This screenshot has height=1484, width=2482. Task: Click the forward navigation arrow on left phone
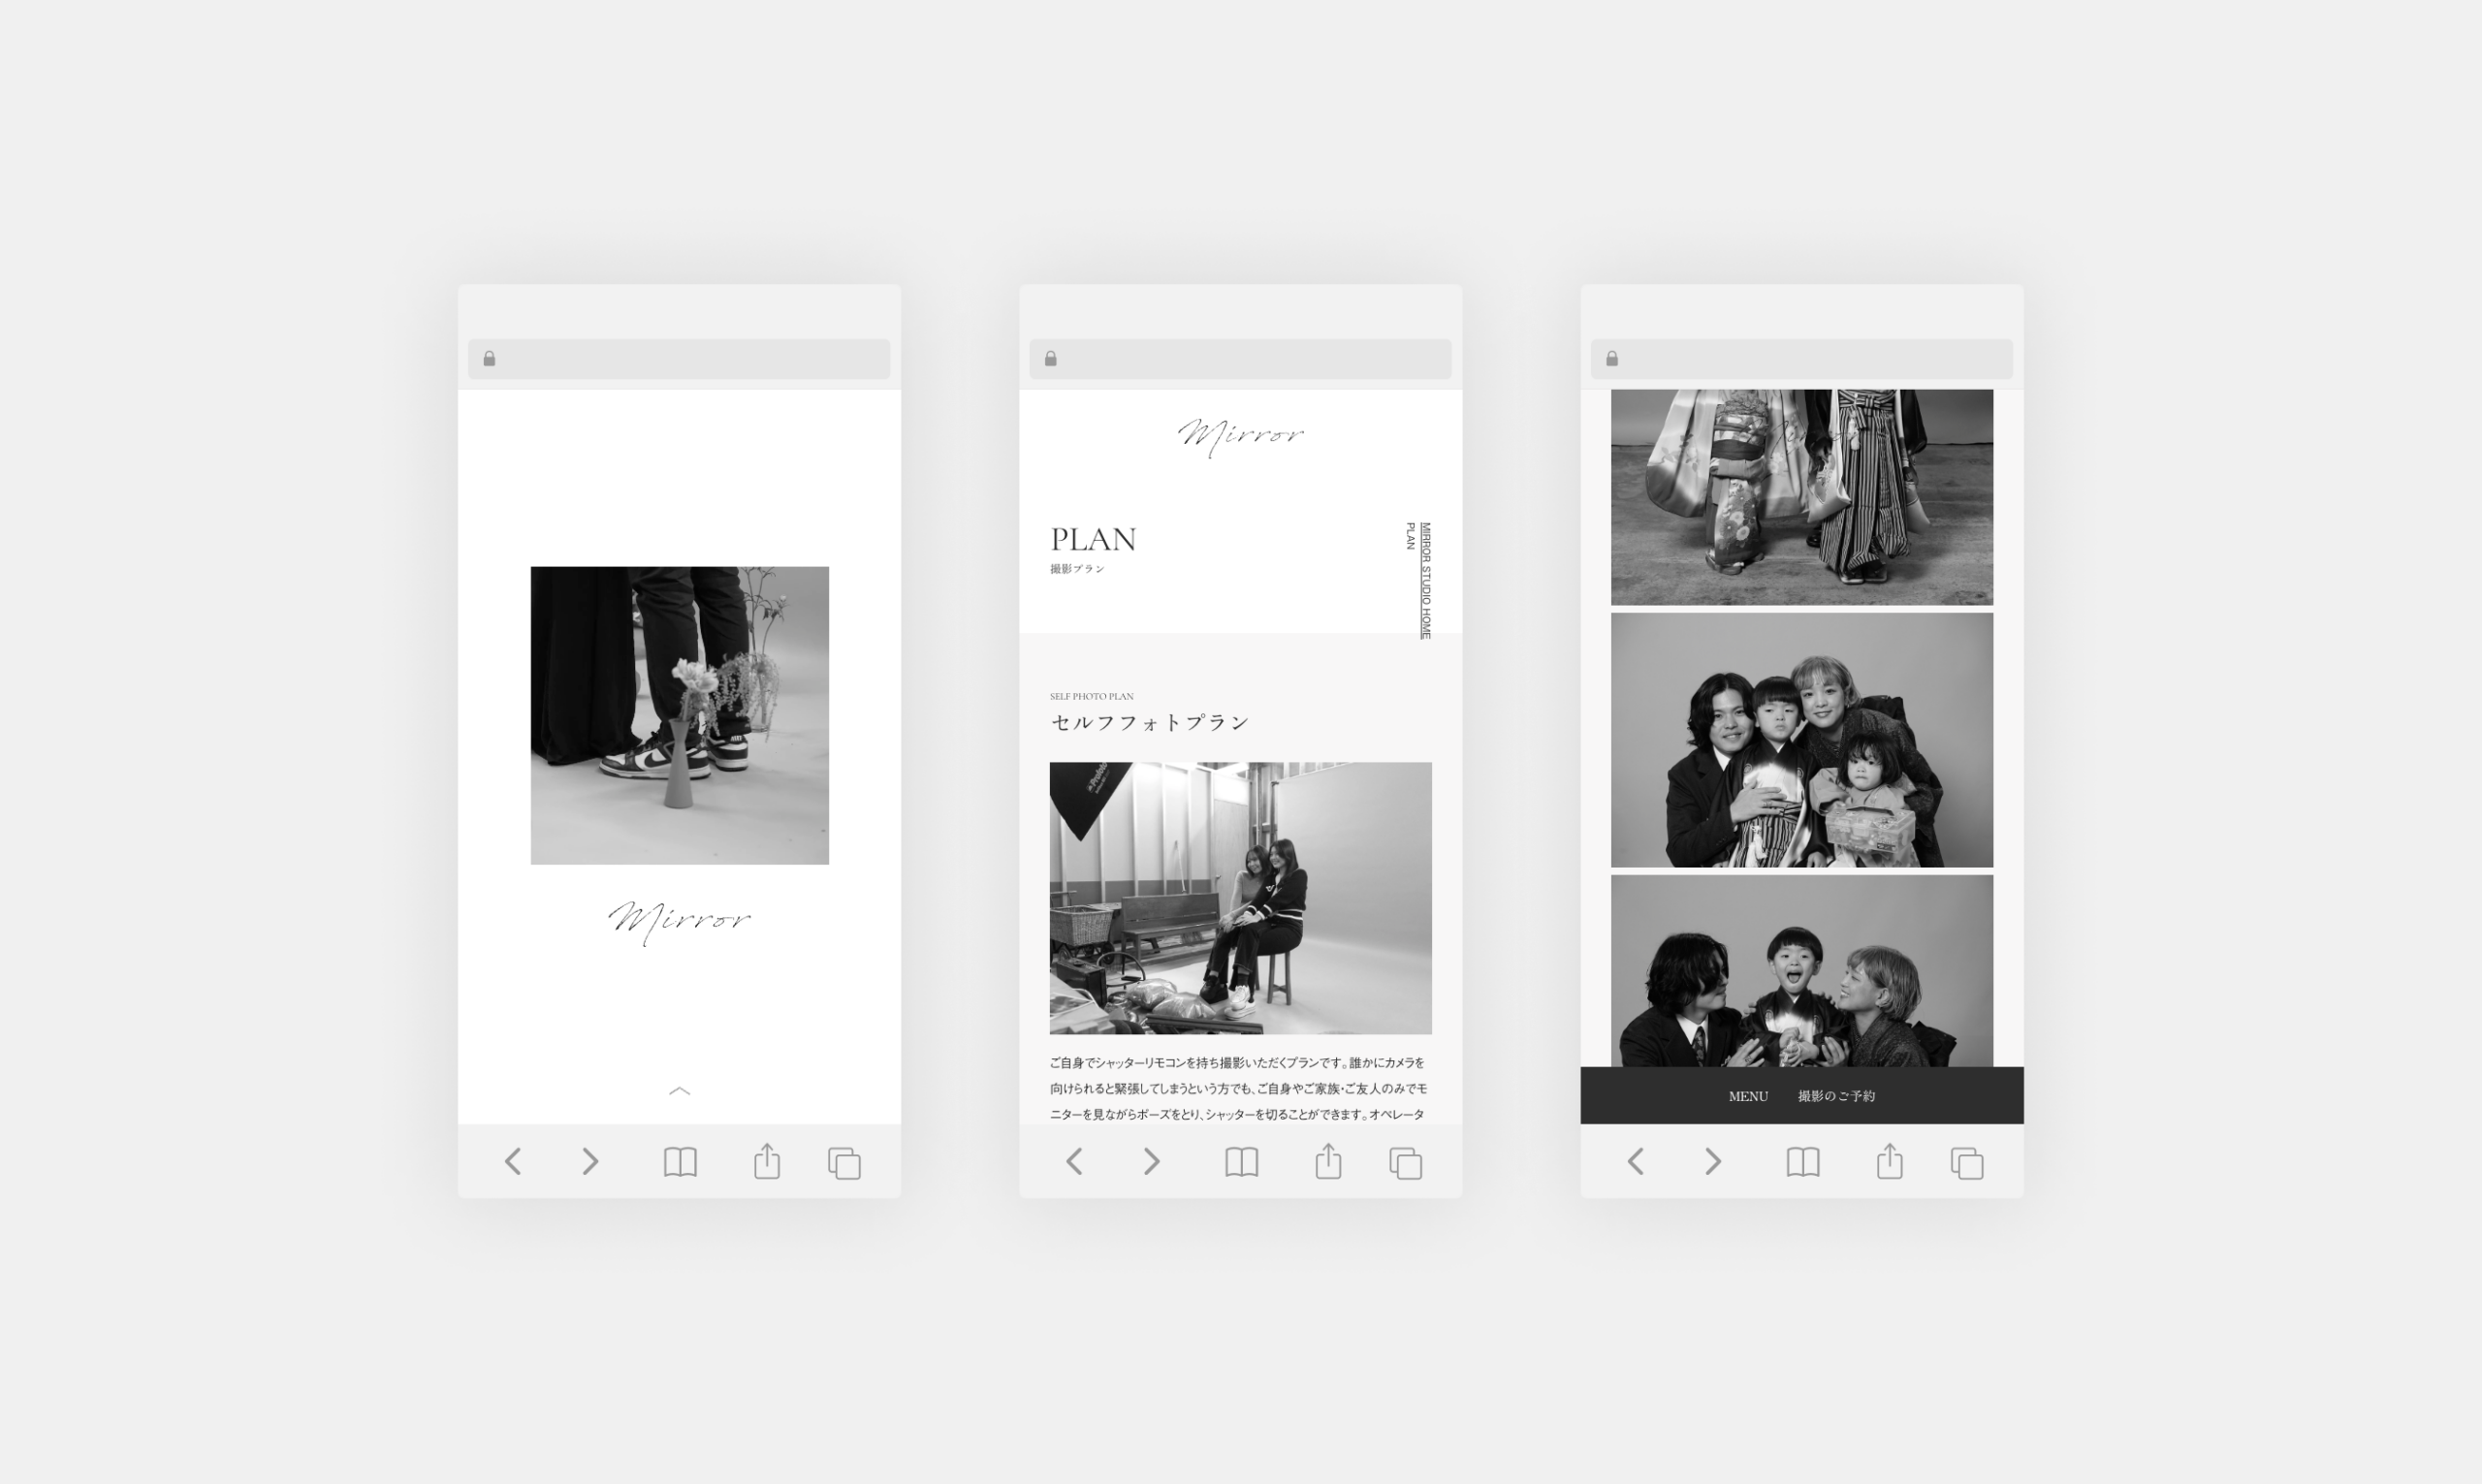[x=591, y=1160]
